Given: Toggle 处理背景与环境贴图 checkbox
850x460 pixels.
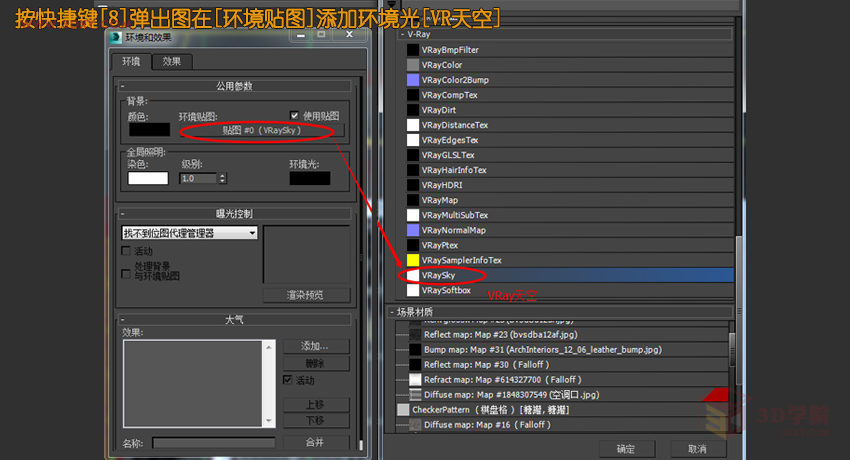Looking at the screenshot, I should point(126,274).
